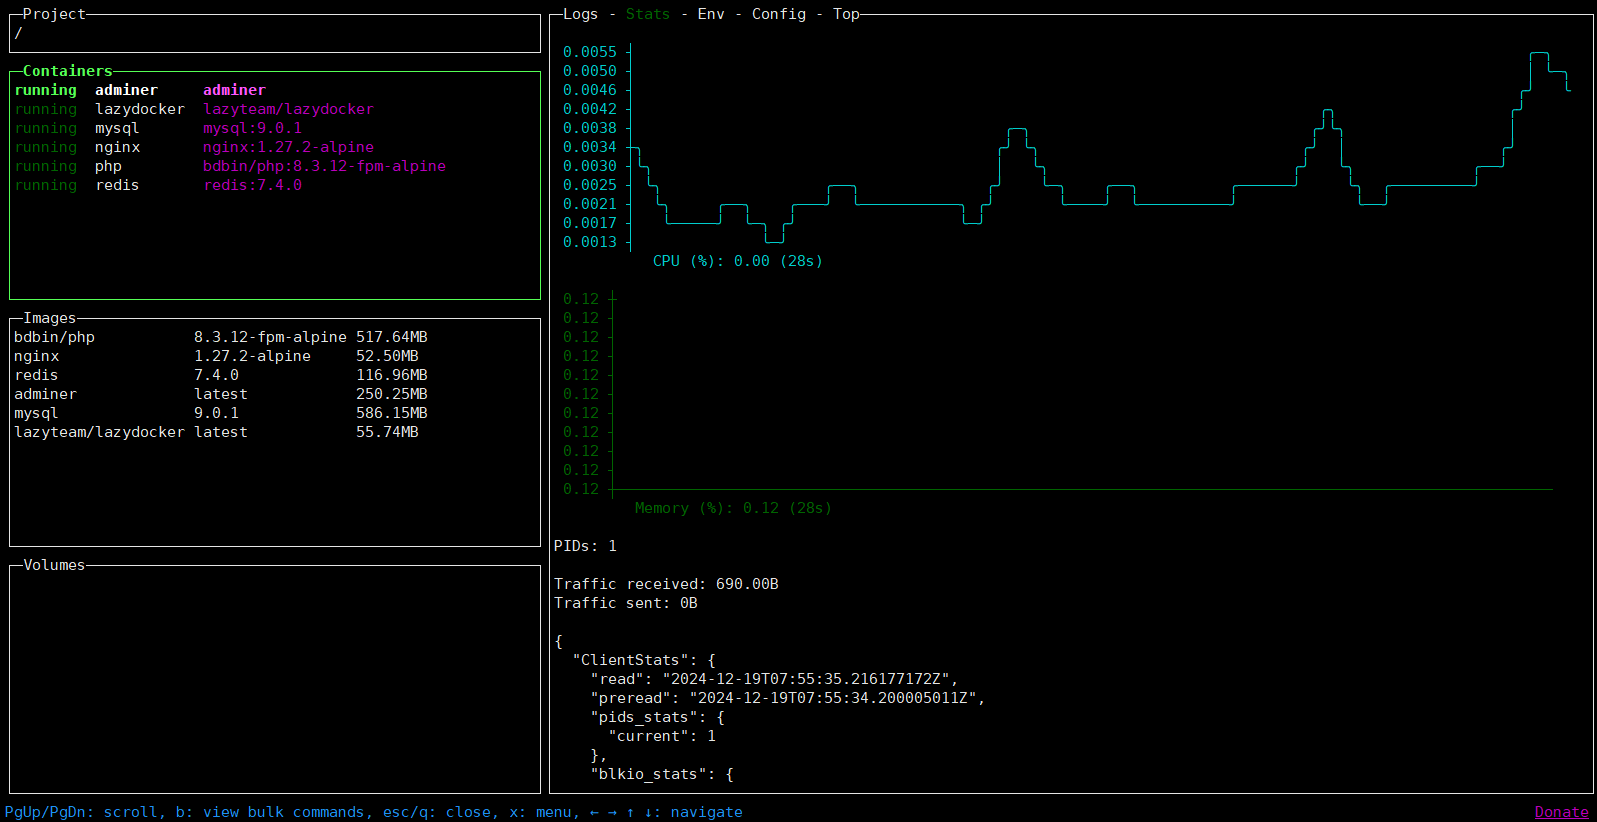Select the lazyteam/lazydocker image row
The width and height of the screenshot is (1597, 822).
(x=275, y=432)
